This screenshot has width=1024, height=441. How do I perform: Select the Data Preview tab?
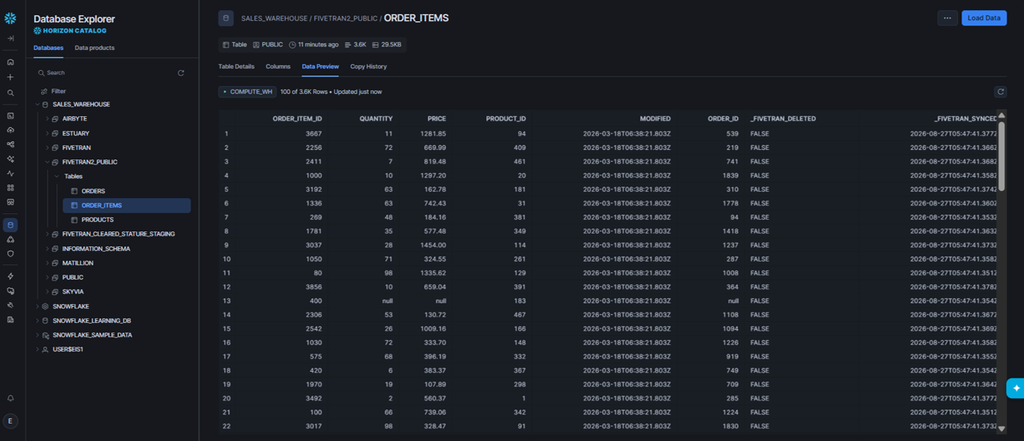pyautogui.click(x=320, y=67)
